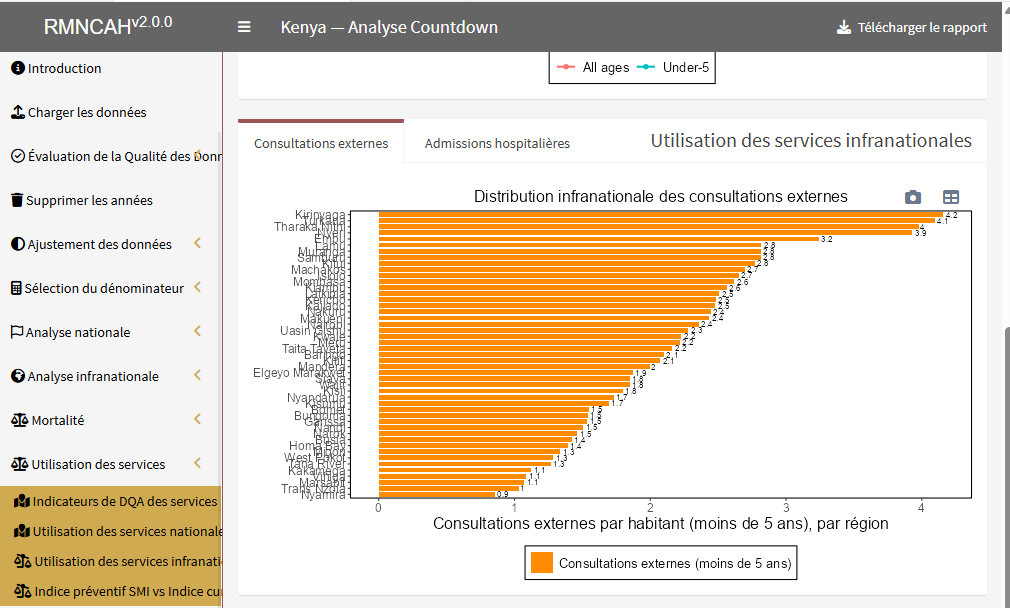Click the download icon beside Télécharger le rapport
Viewport: 1010px width, 608px height.
coord(843,27)
